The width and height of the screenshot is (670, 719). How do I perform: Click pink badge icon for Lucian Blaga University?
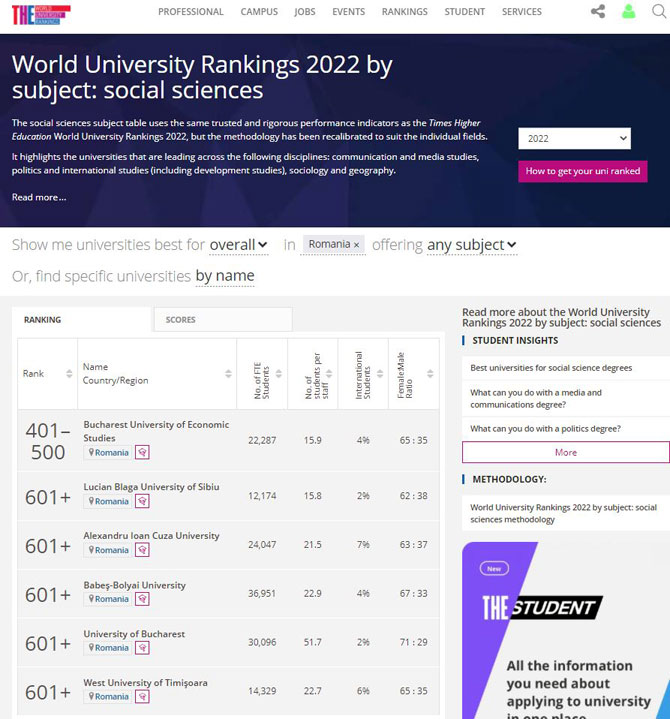pyautogui.click(x=142, y=501)
